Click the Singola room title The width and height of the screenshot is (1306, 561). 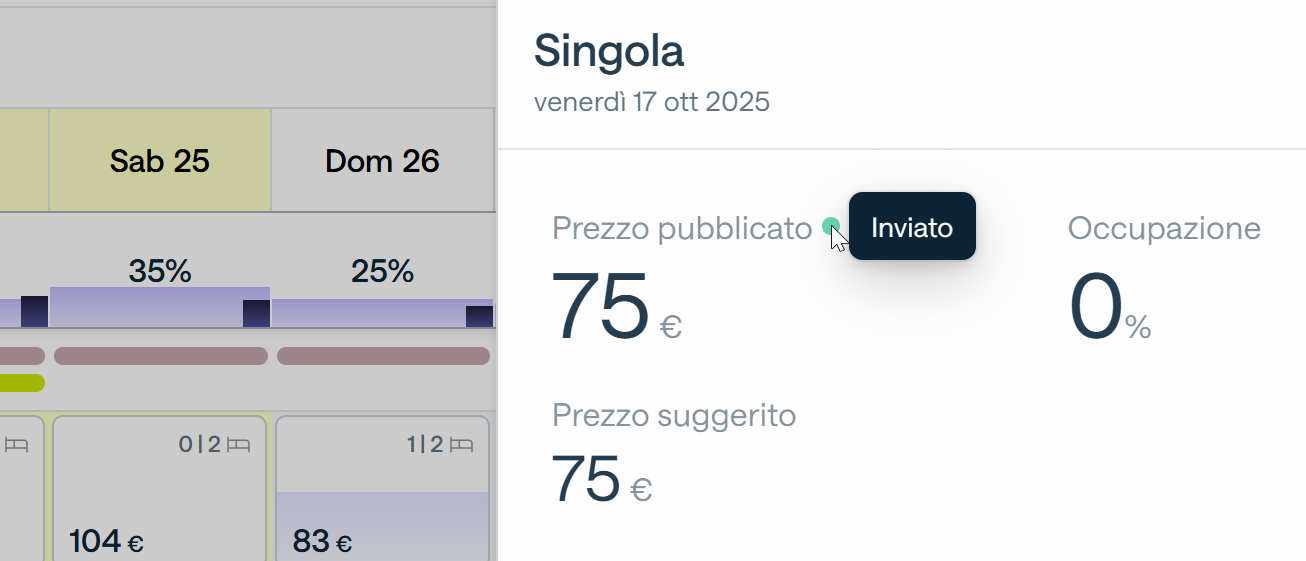[609, 50]
